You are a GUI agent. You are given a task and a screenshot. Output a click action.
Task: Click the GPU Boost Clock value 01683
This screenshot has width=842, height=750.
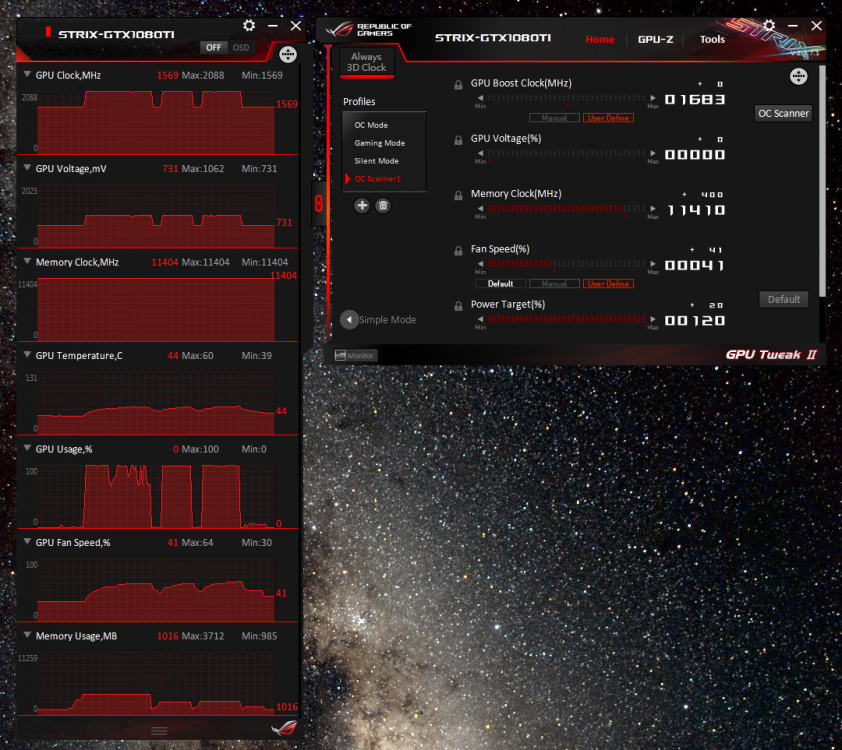pyautogui.click(x=695, y=99)
